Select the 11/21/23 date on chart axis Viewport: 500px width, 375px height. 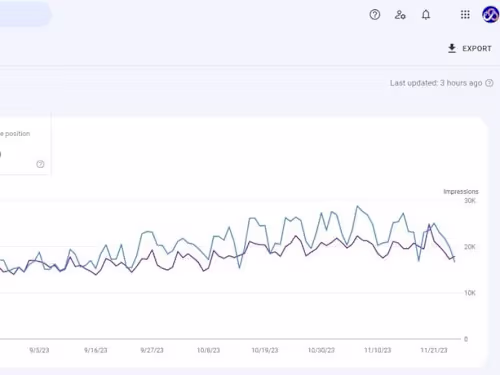(x=434, y=350)
